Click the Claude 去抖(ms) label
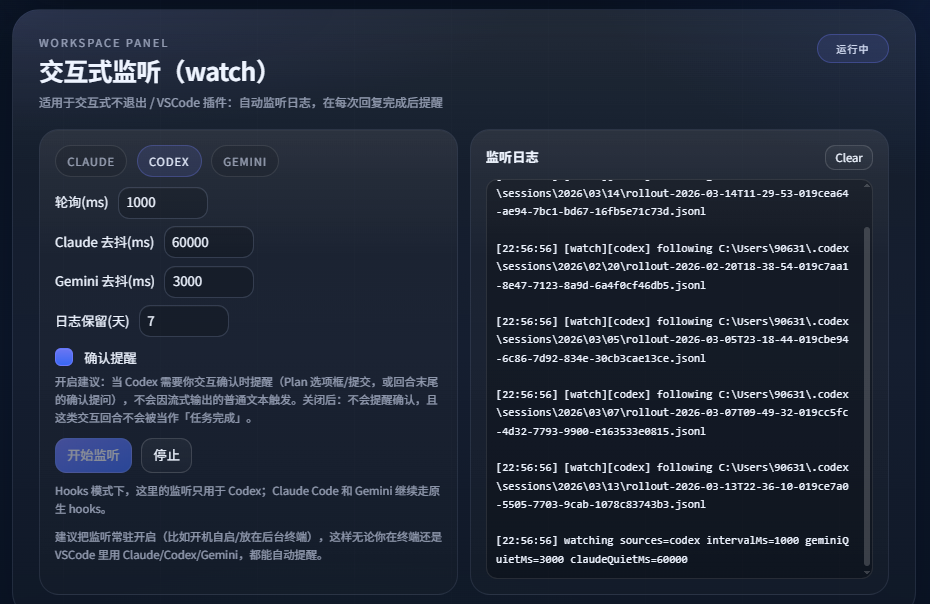This screenshot has height=604, width=930. (104, 242)
